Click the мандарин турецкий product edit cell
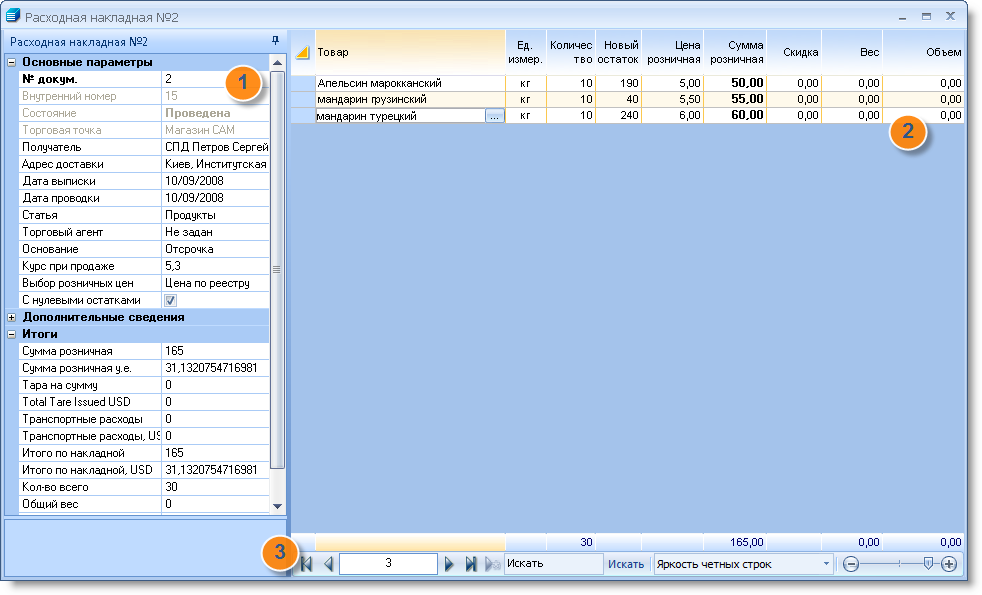The image size is (982, 595). click(x=400, y=116)
